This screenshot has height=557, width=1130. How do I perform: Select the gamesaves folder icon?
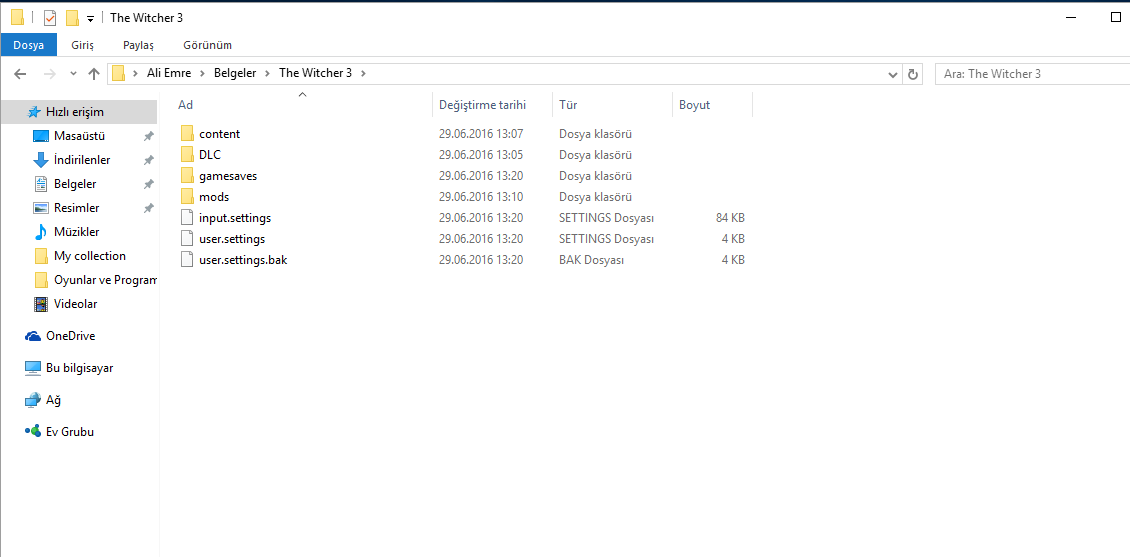[187, 176]
